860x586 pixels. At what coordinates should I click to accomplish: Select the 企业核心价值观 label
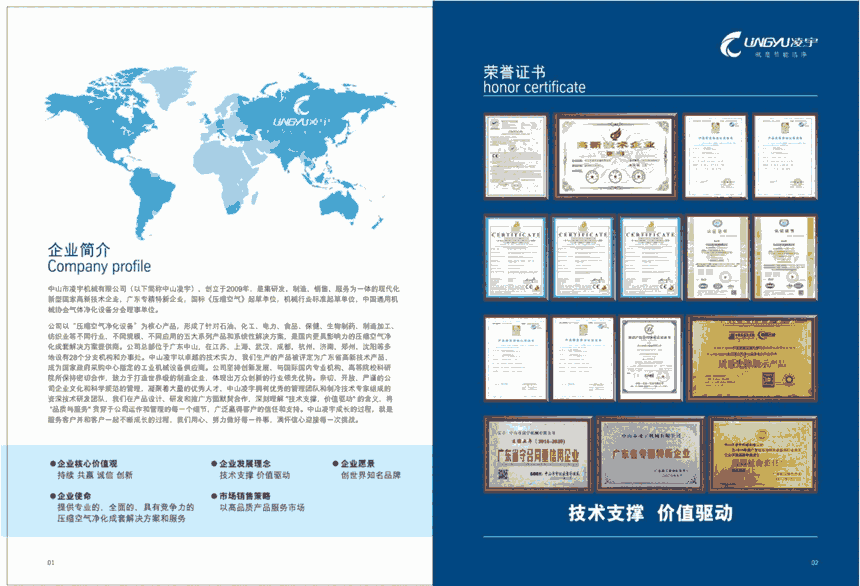click(x=87, y=464)
